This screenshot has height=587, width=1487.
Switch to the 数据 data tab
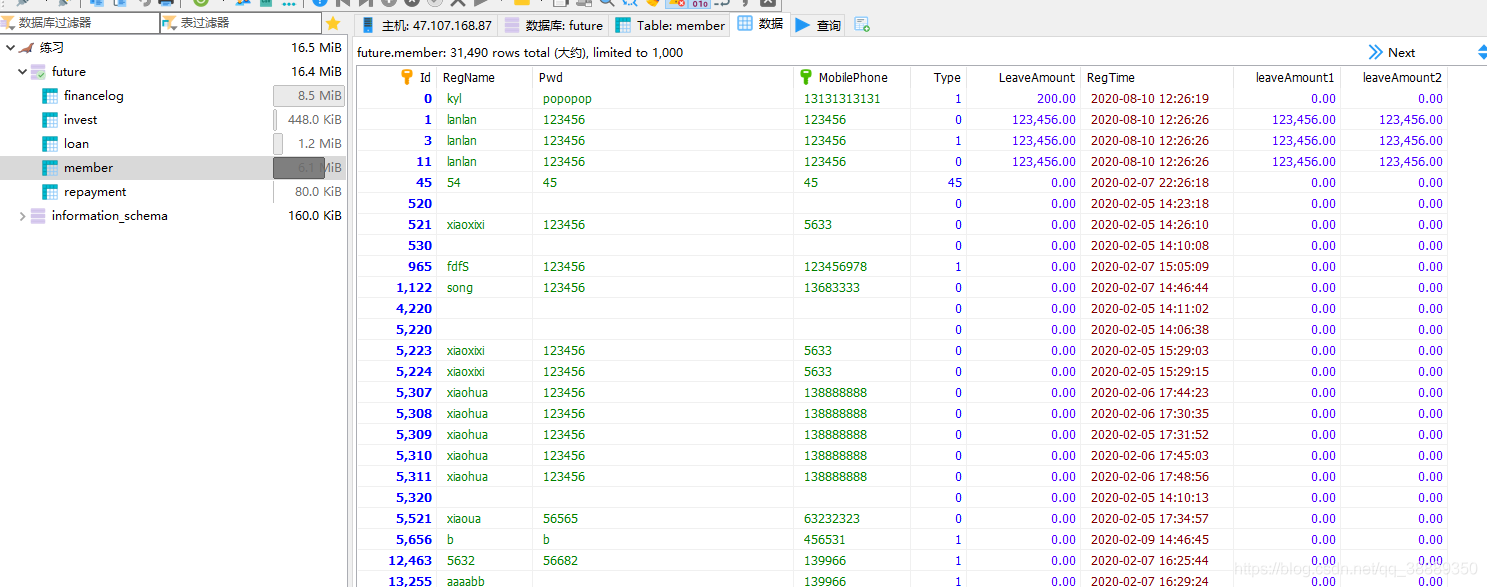pyautogui.click(x=760, y=24)
